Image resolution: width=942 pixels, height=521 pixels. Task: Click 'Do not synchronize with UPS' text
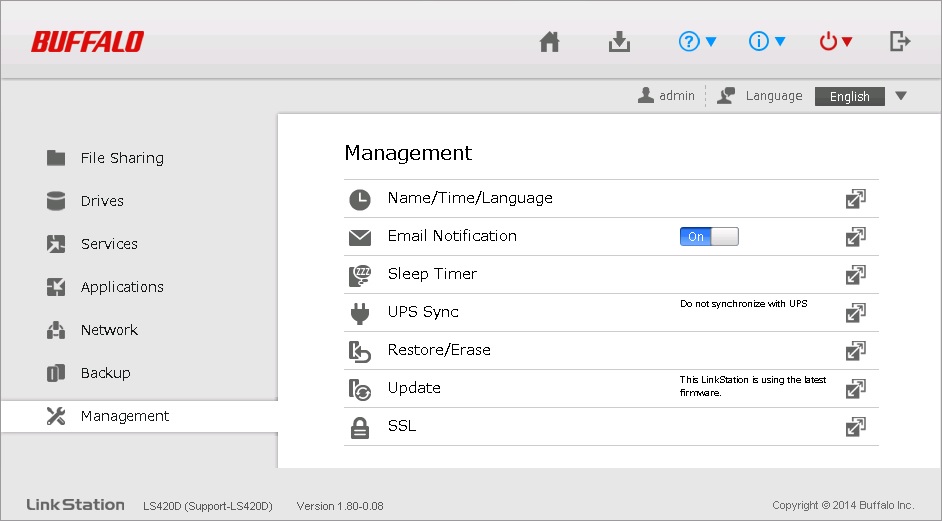[x=743, y=303]
